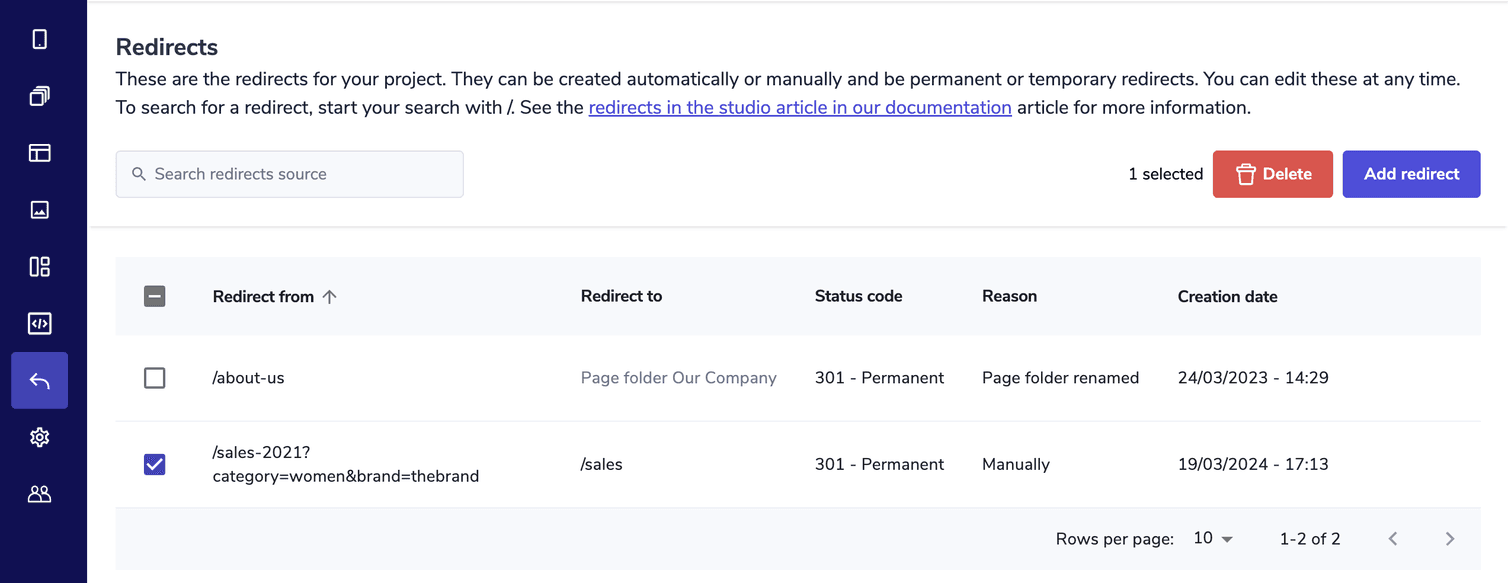The width and height of the screenshot is (1508, 583).
Task: Open project settings via the gear icon
Action: coord(39,437)
